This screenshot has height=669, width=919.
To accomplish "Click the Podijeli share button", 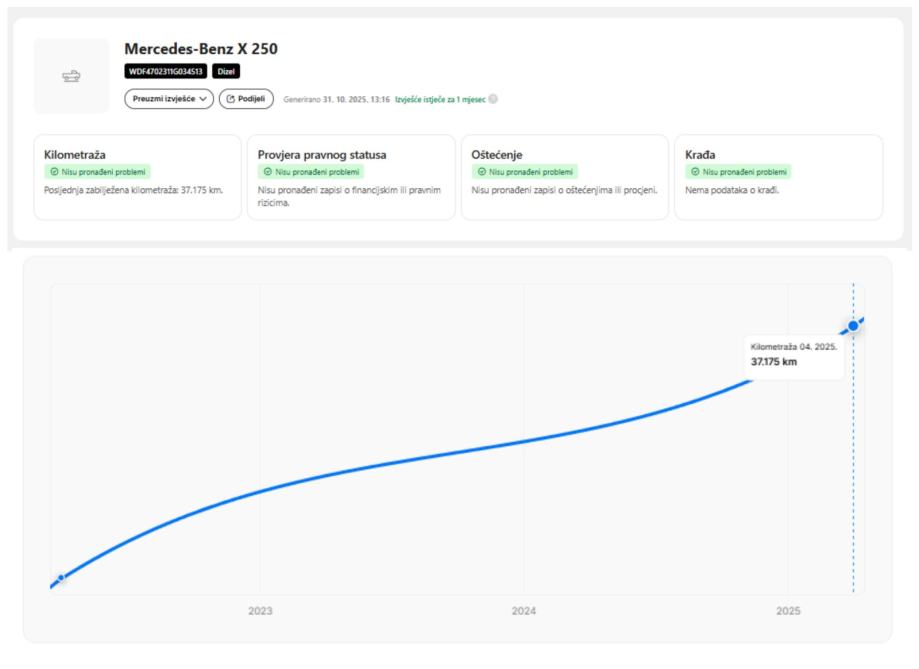I will pyautogui.click(x=246, y=99).
